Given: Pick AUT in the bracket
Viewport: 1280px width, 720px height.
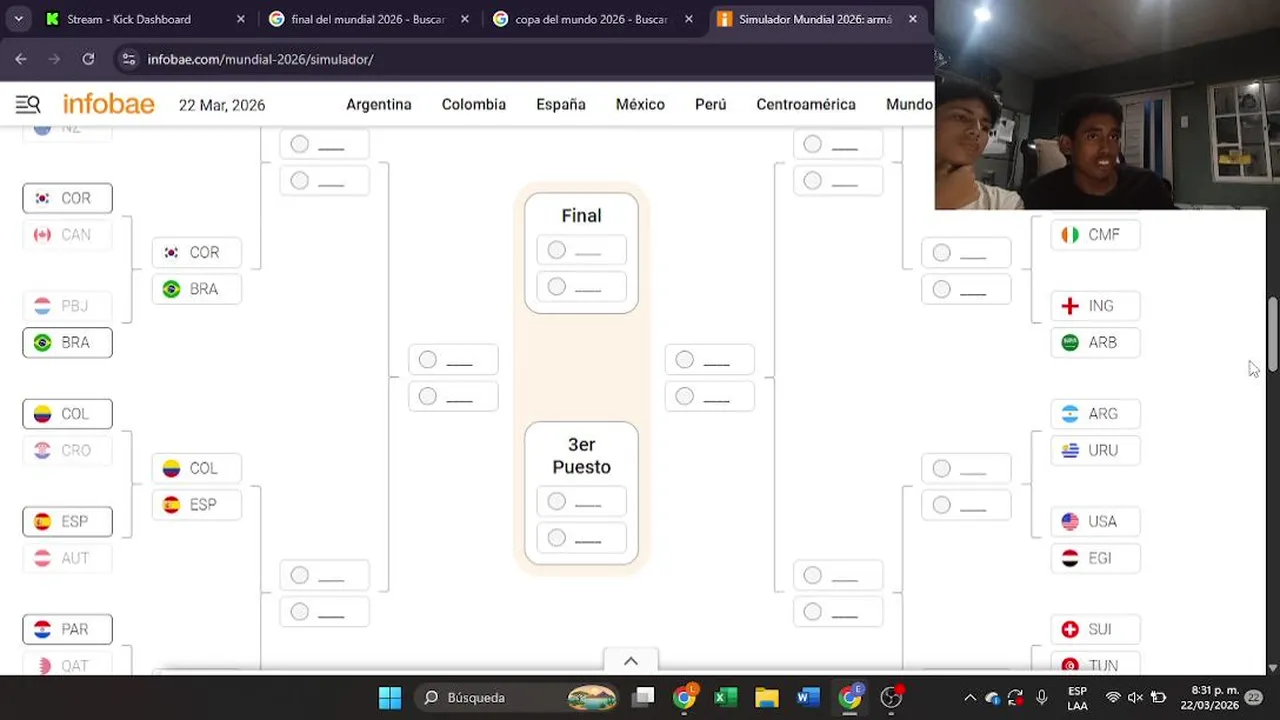Looking at the screenshot, I should (x=67, y=558).
